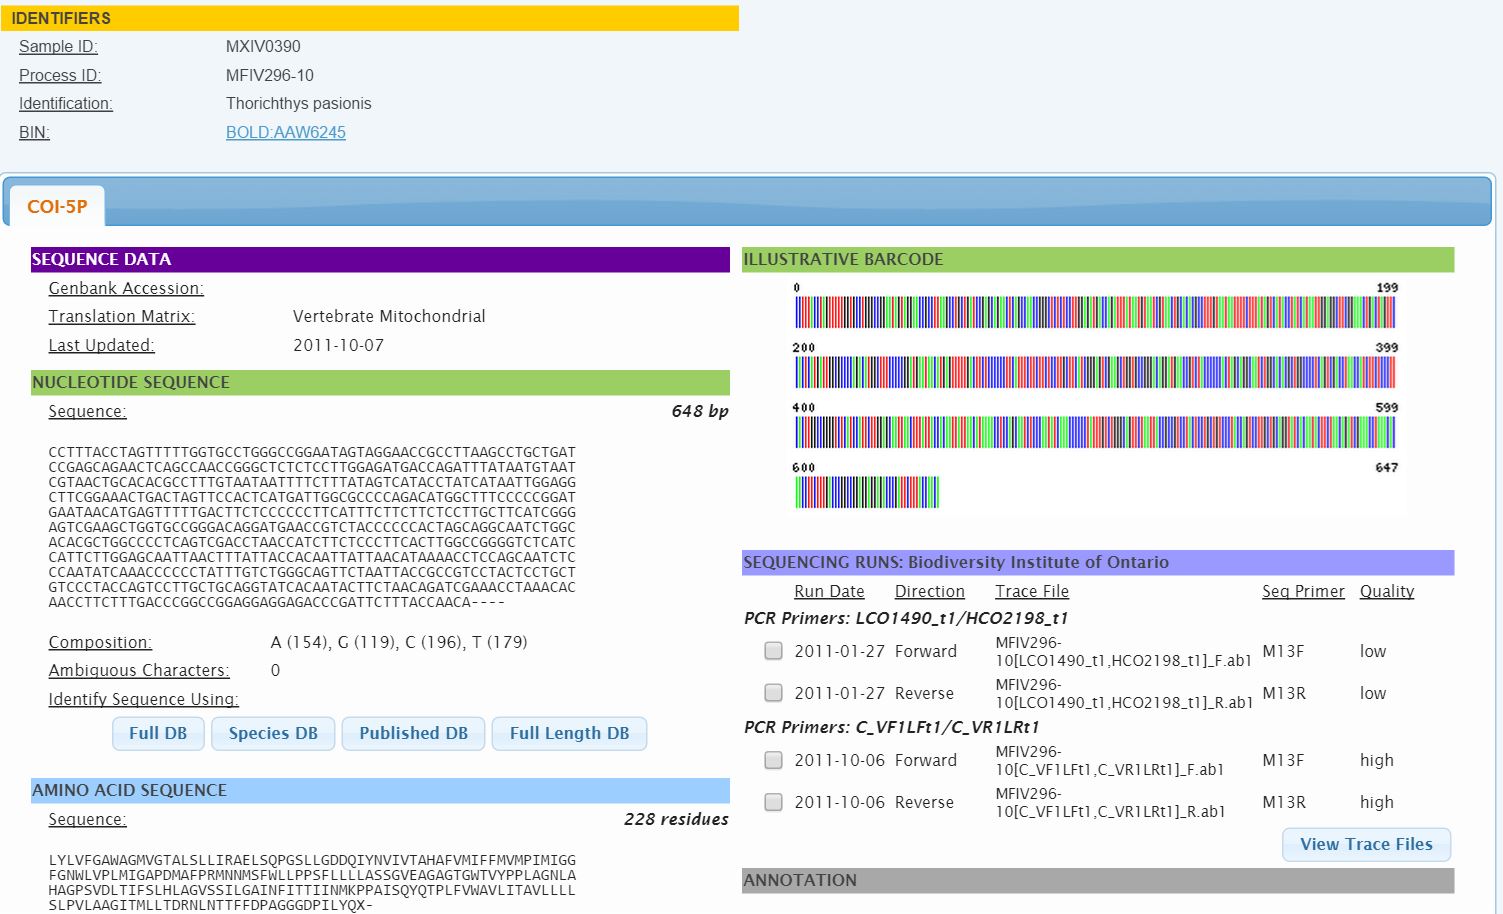The height and width of the screenshot is (914, 1503).
Task: Click the nucleotide sequence text block
Action: [312, 527]
